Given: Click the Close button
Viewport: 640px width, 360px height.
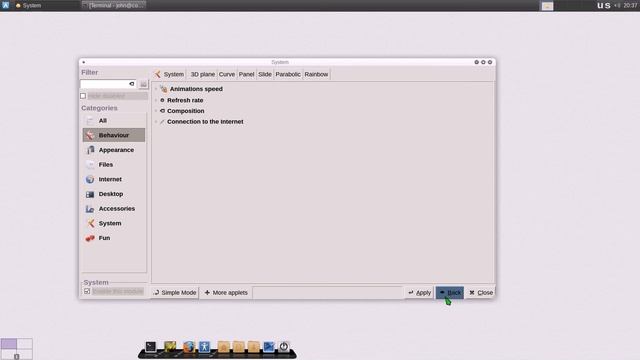Looking at the screenshot, I should 481,293.
